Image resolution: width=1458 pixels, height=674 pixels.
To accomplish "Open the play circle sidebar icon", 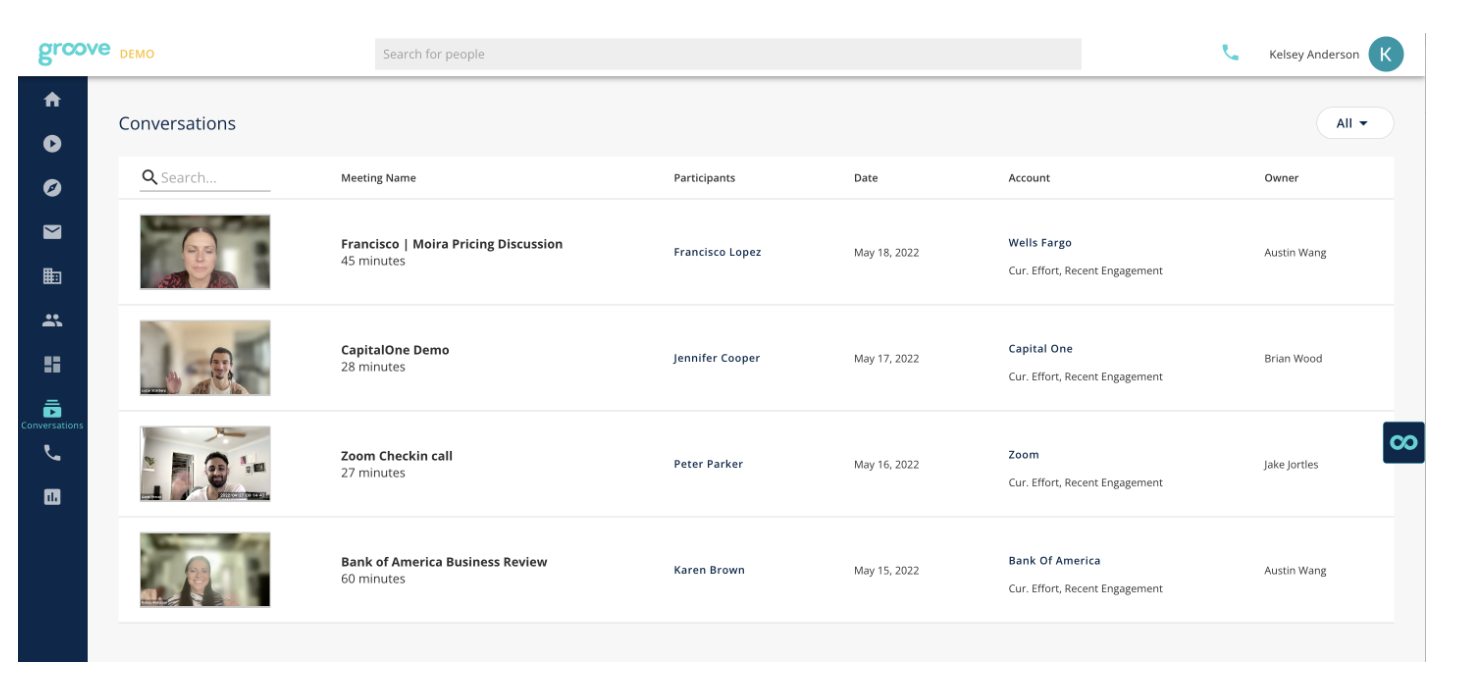I will point(52,144).
